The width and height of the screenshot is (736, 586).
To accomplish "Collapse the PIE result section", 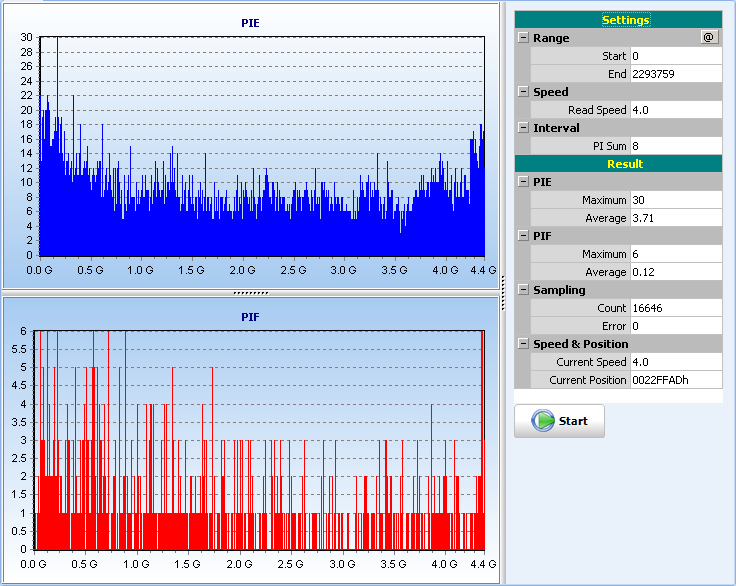I will [x=523, y=182].
